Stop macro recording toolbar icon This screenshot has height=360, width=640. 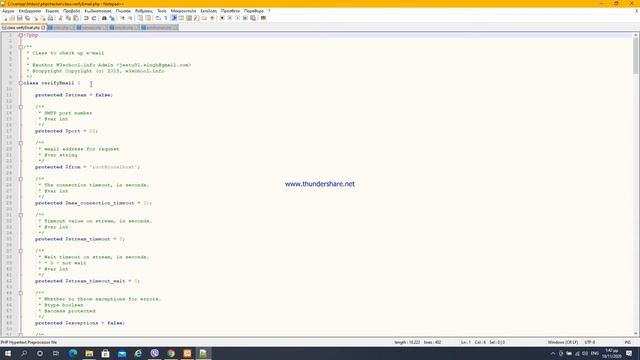[x=230, y=18]
